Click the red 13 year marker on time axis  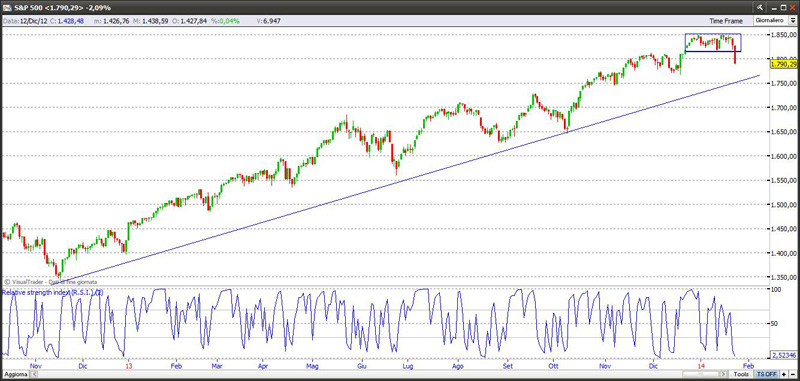129,366
